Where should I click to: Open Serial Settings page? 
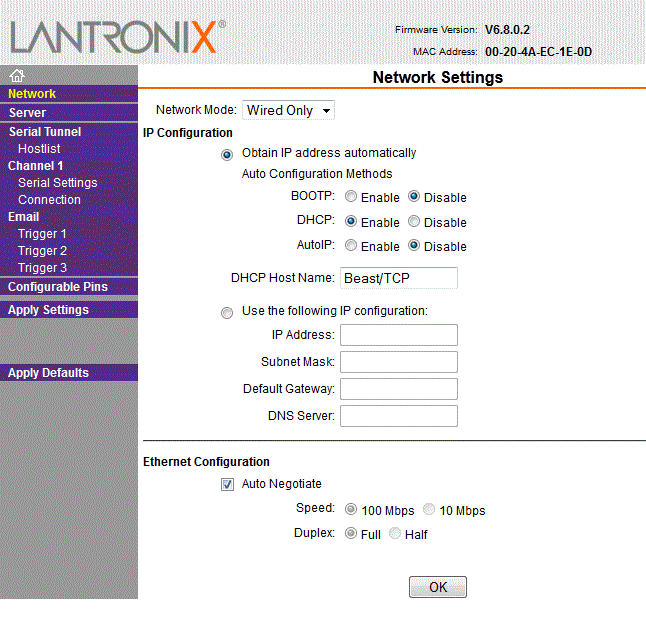click(x=58, y=183)
